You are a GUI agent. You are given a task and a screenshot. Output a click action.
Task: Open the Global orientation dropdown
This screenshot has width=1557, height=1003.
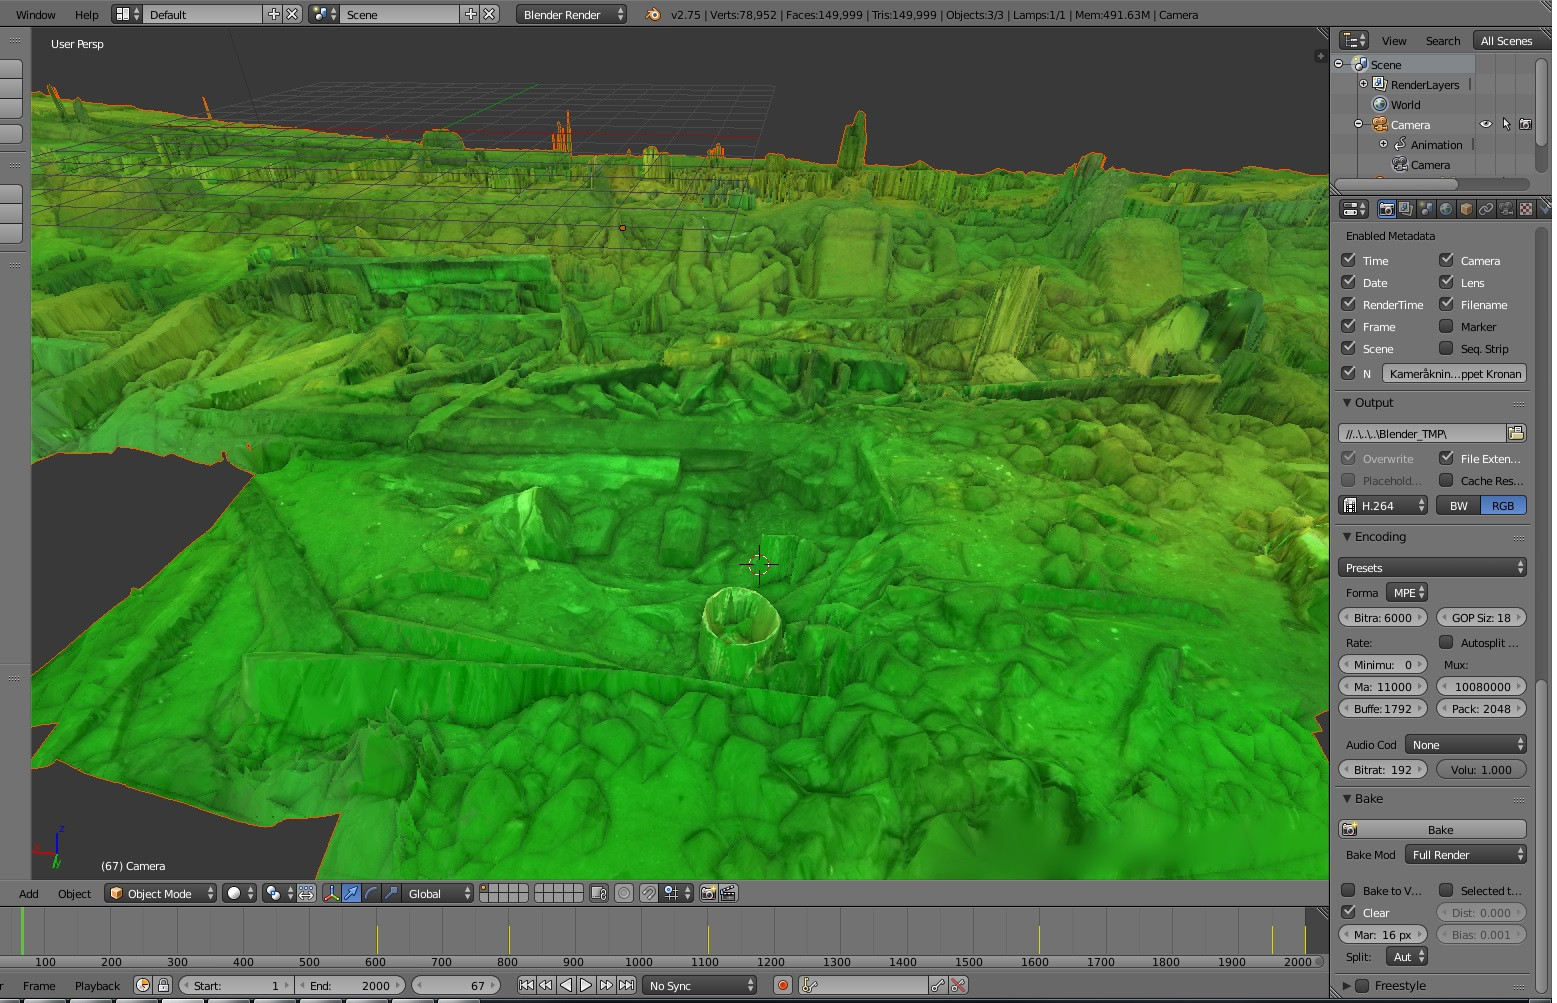(x=438, y=893)
